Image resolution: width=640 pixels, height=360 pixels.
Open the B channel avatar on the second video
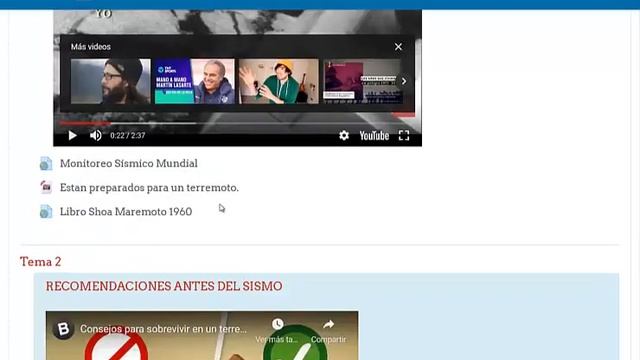[x=63, y=329]
